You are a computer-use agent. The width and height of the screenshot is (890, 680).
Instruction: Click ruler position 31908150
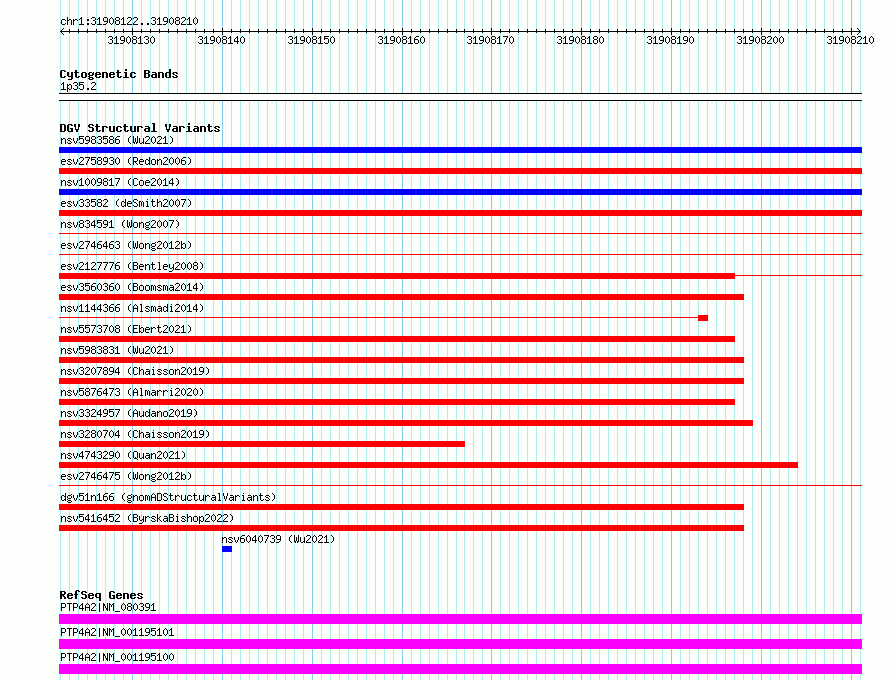click(311, 40)
